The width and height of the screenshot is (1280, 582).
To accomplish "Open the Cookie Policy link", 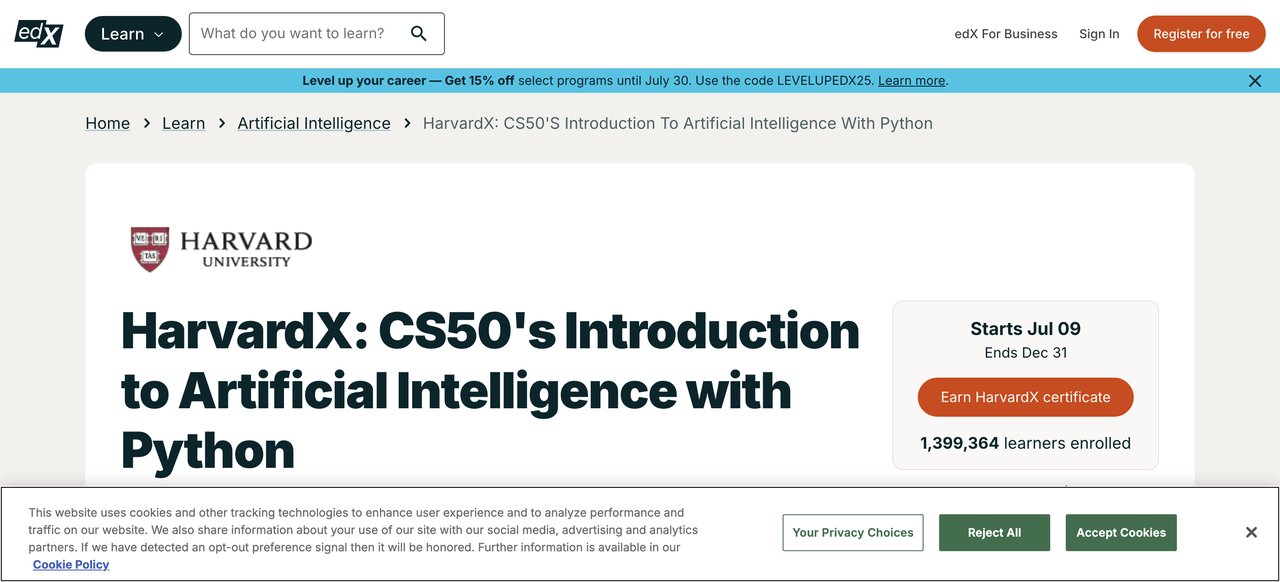I will (71, 565).
